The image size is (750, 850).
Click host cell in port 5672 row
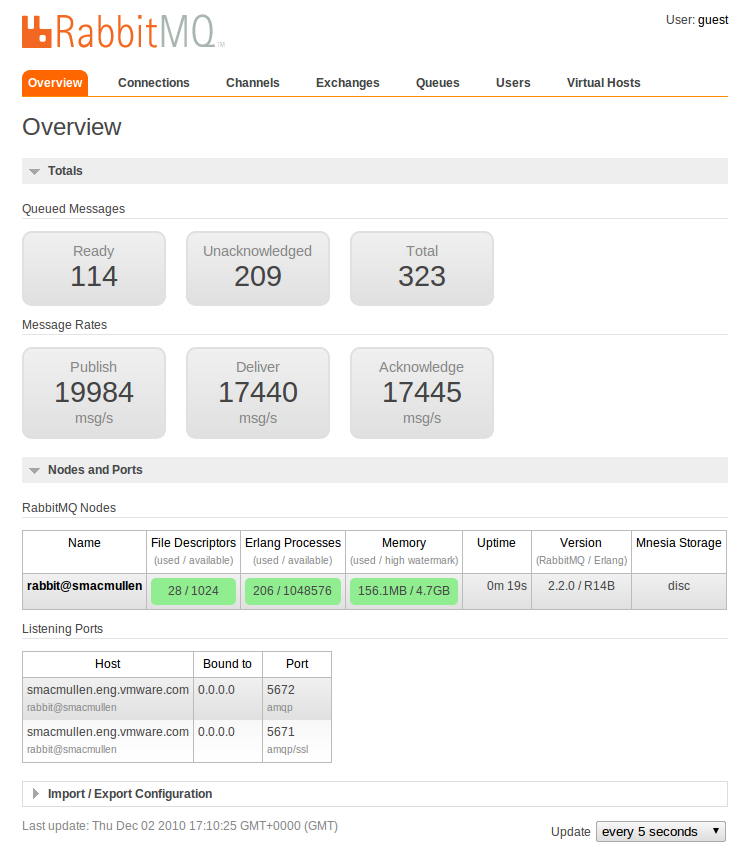[x=108, y=698]
